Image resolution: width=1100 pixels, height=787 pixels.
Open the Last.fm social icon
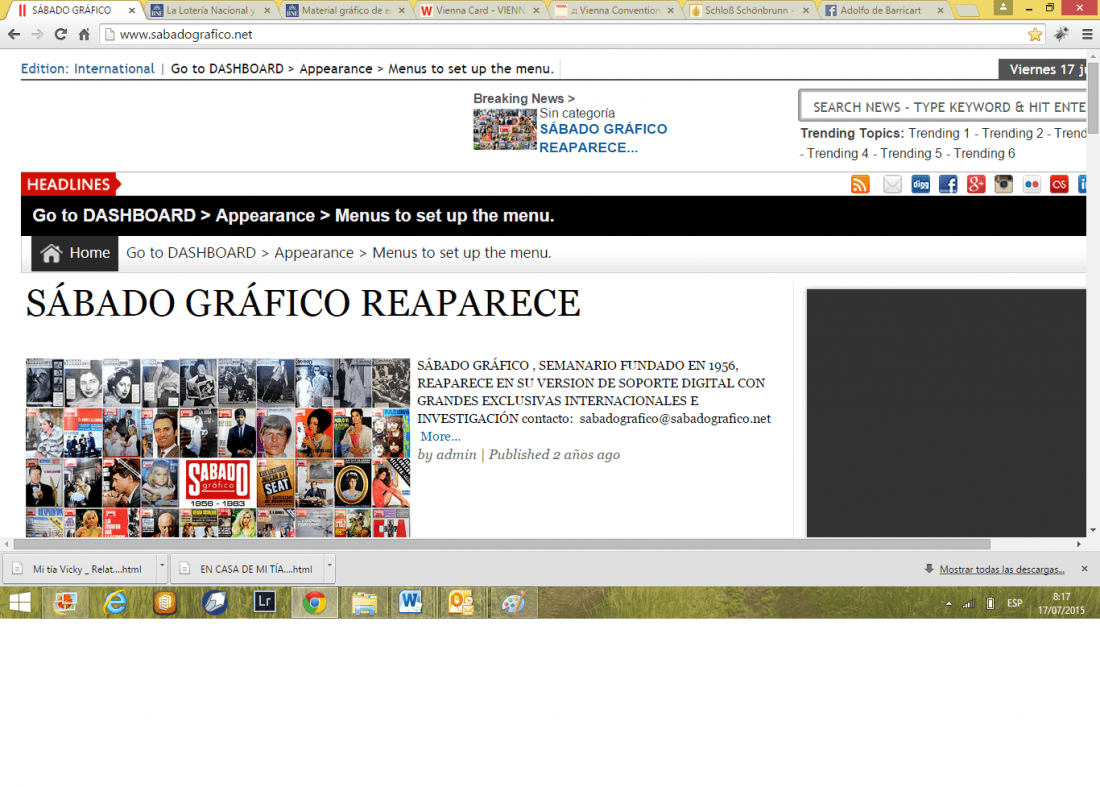pos(1059,184)
